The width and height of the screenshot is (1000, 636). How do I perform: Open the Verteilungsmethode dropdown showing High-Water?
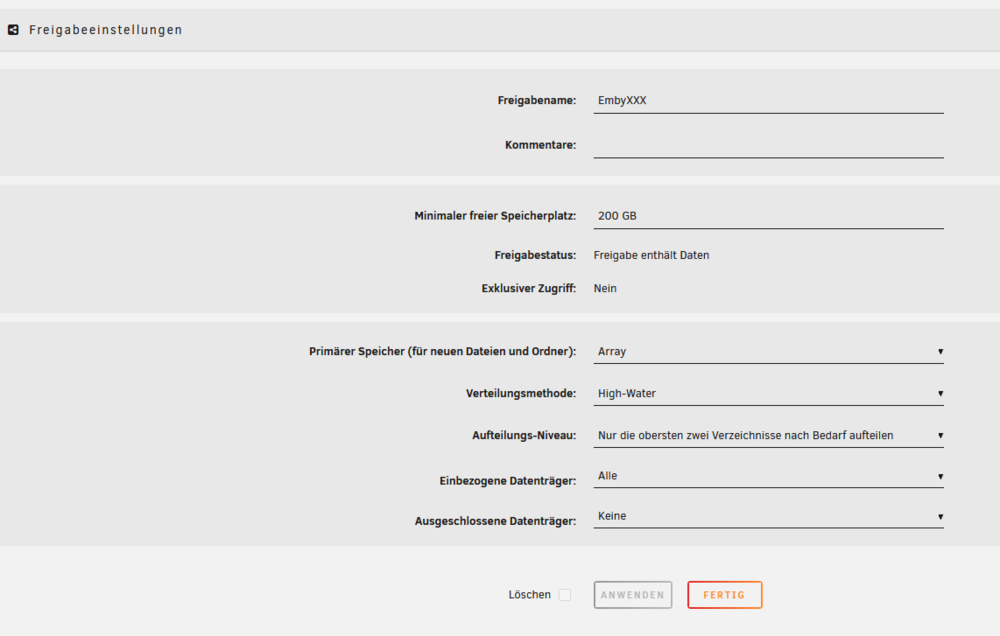(x=768, y=394)
